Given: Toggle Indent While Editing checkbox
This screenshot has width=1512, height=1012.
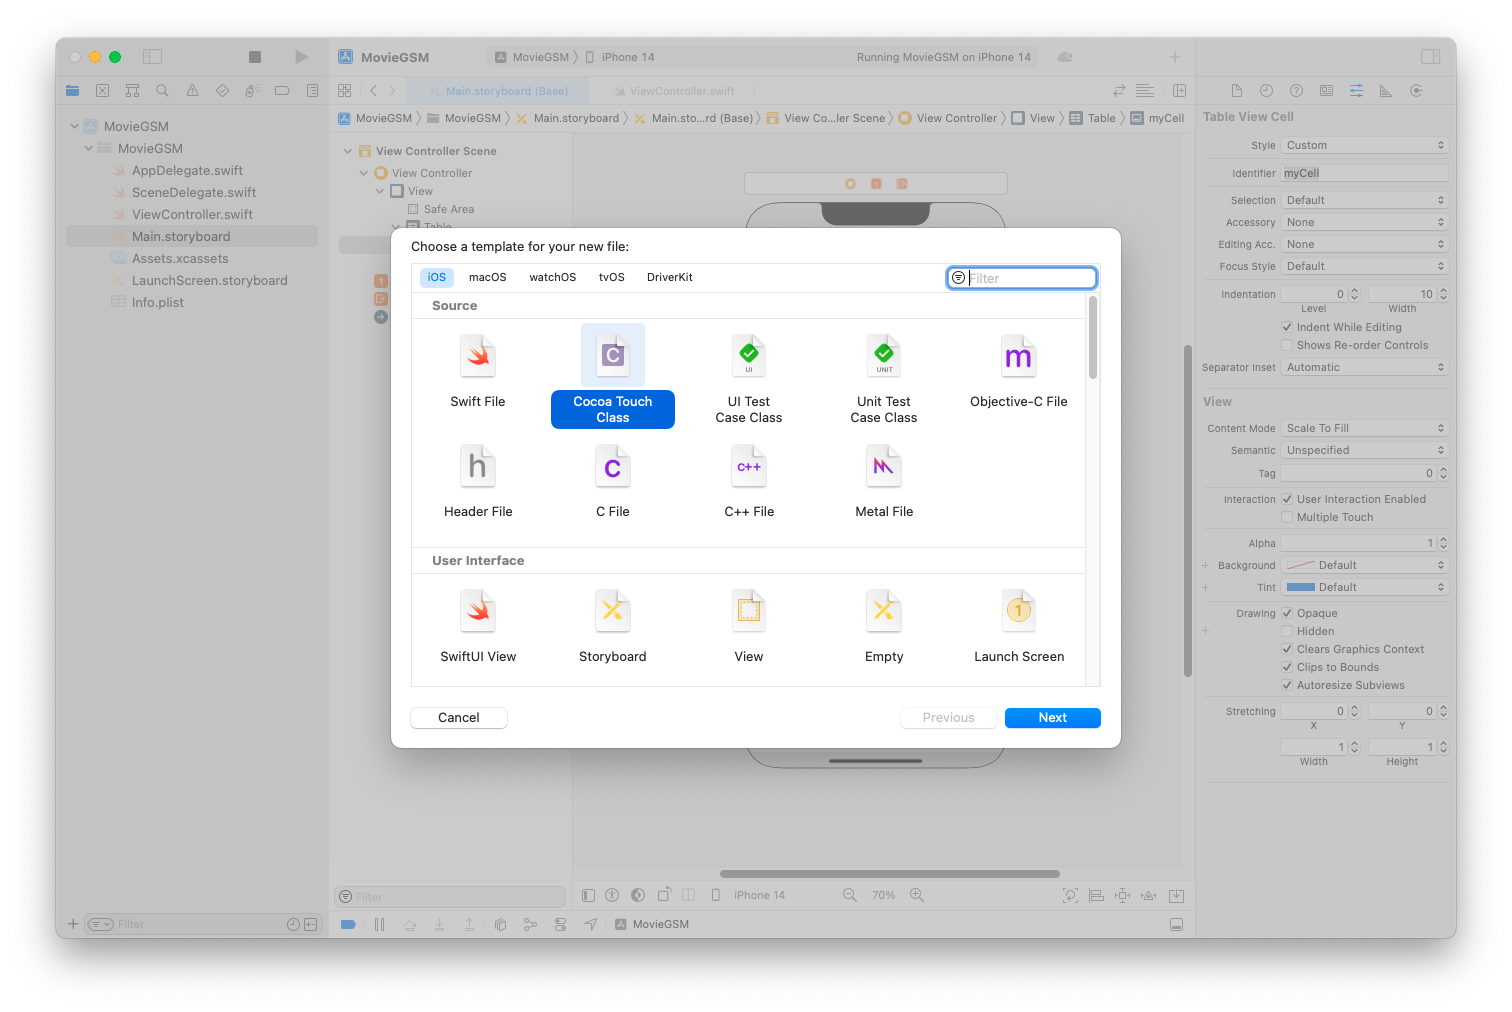Looking at the screenshot, I should click(1287, 327).
